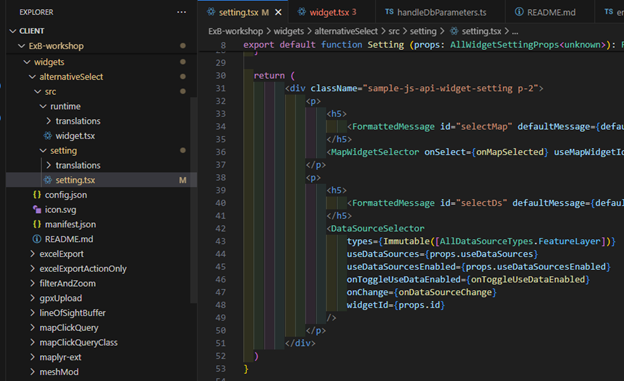Click the breadcrumb ellipsis after setting.tsx
Viewport: 624px width, 381px height.
tap(515, 32)
